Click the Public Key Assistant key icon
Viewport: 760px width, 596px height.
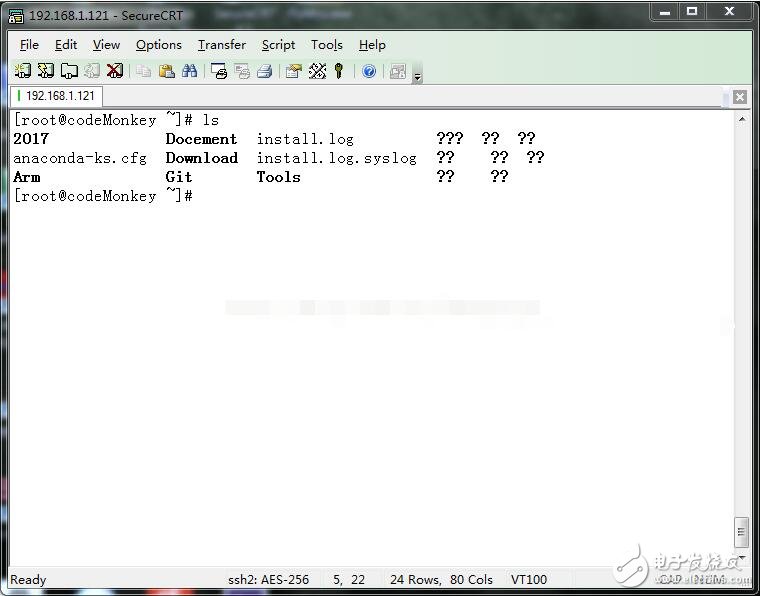tap(340, 71)
